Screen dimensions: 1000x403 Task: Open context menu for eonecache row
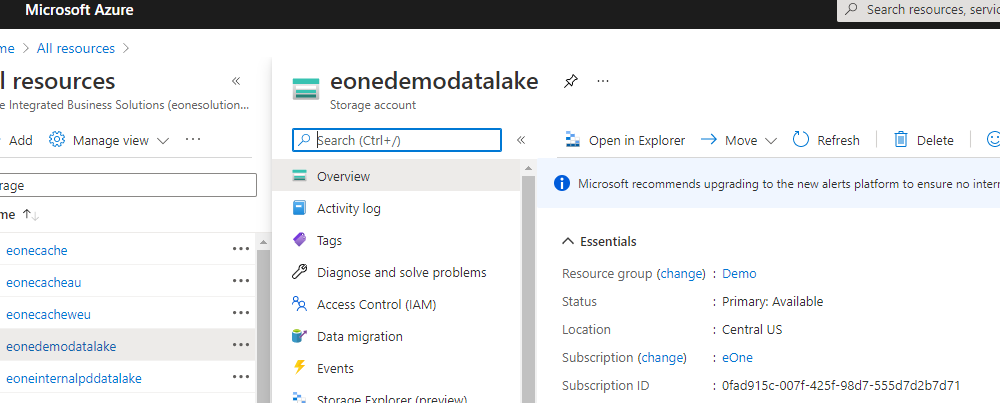[241, 249]
